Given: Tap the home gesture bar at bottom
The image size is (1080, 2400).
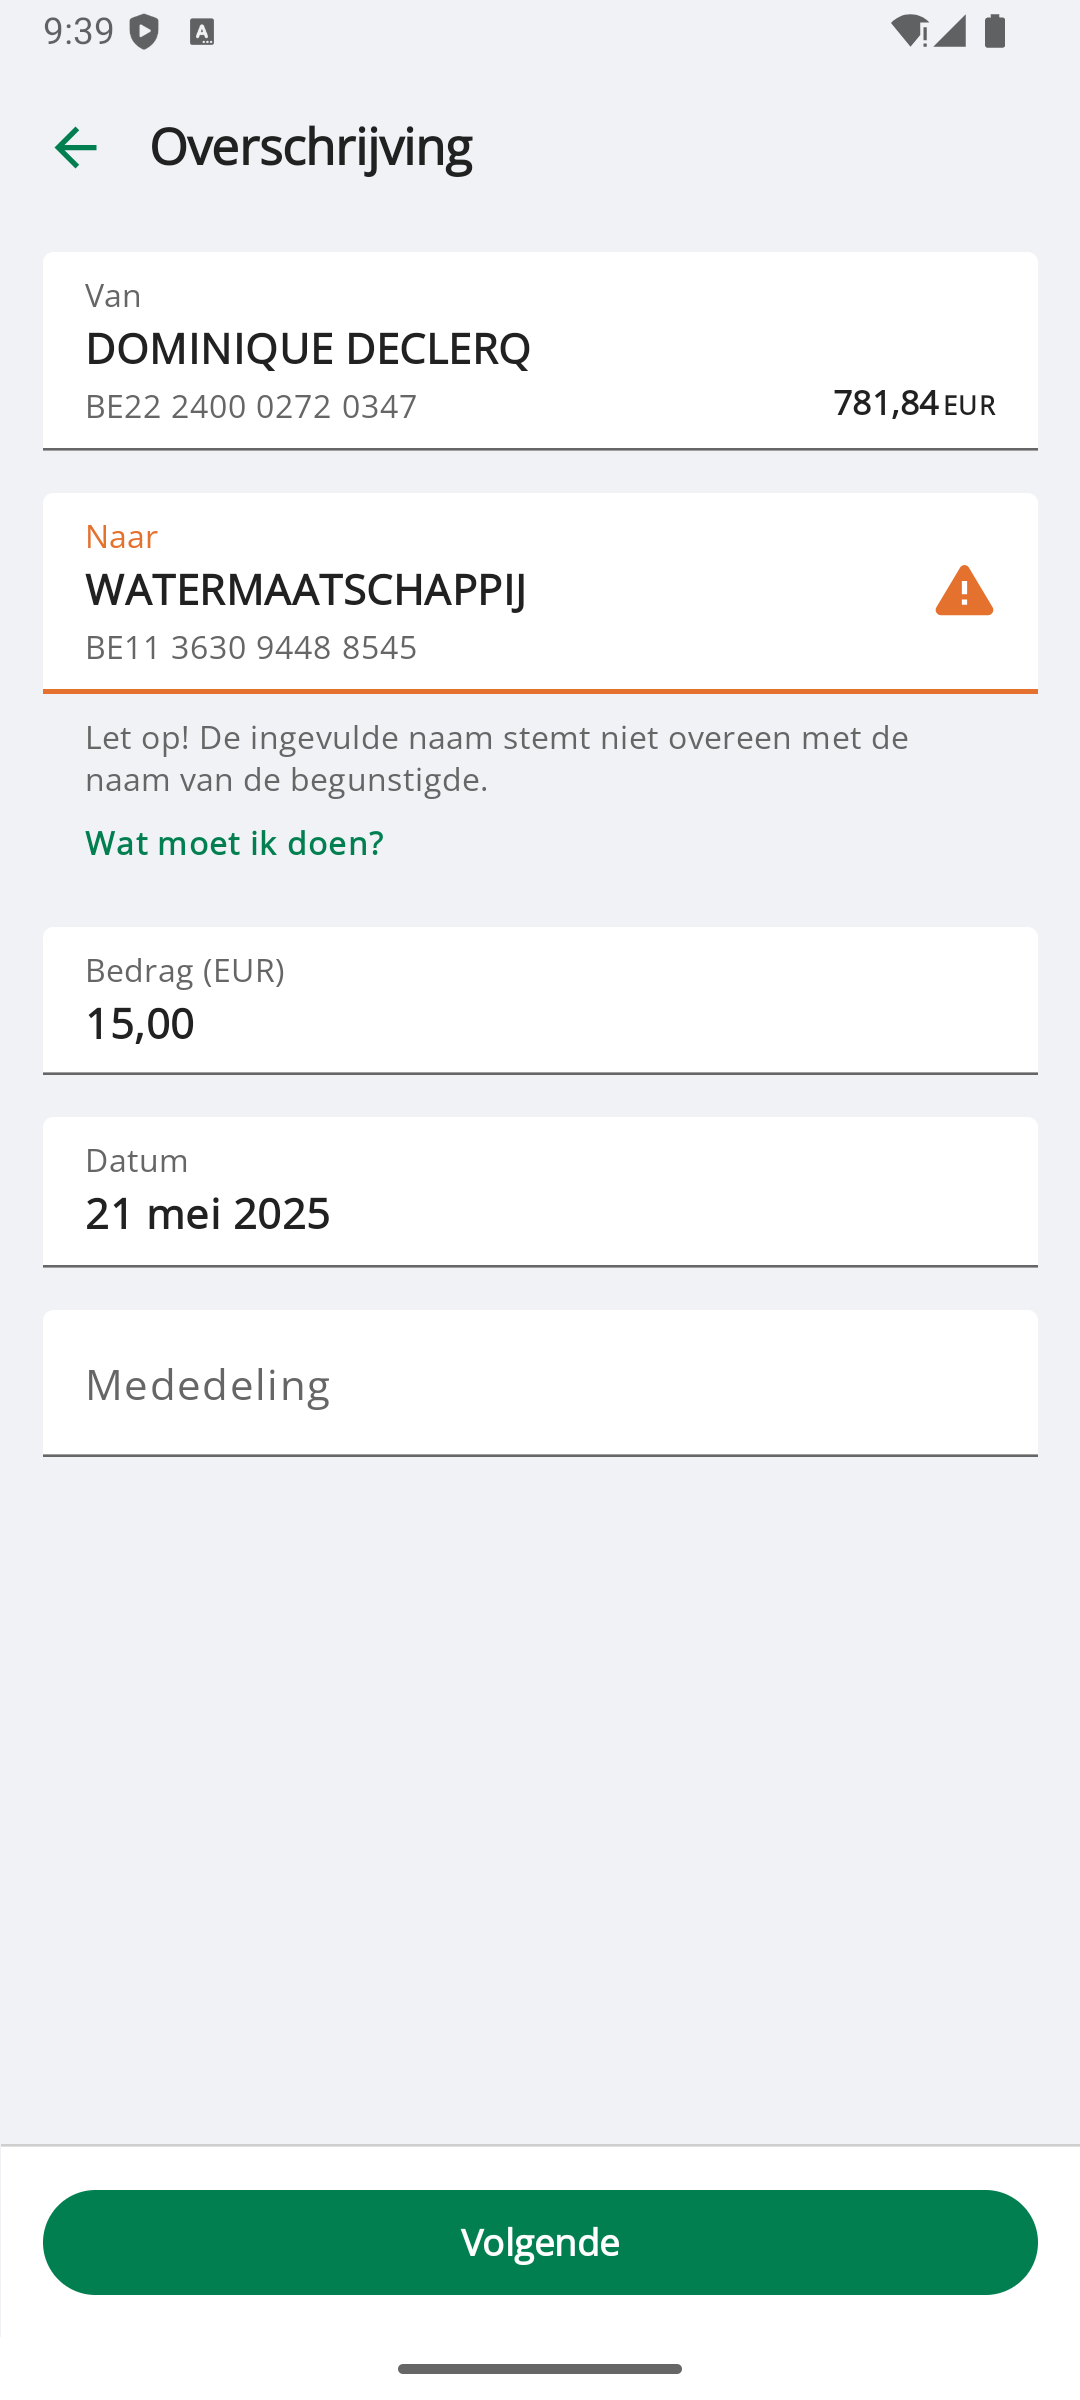Looking at the screenshot, I should pyautogui.click(x=540, y=2368).
